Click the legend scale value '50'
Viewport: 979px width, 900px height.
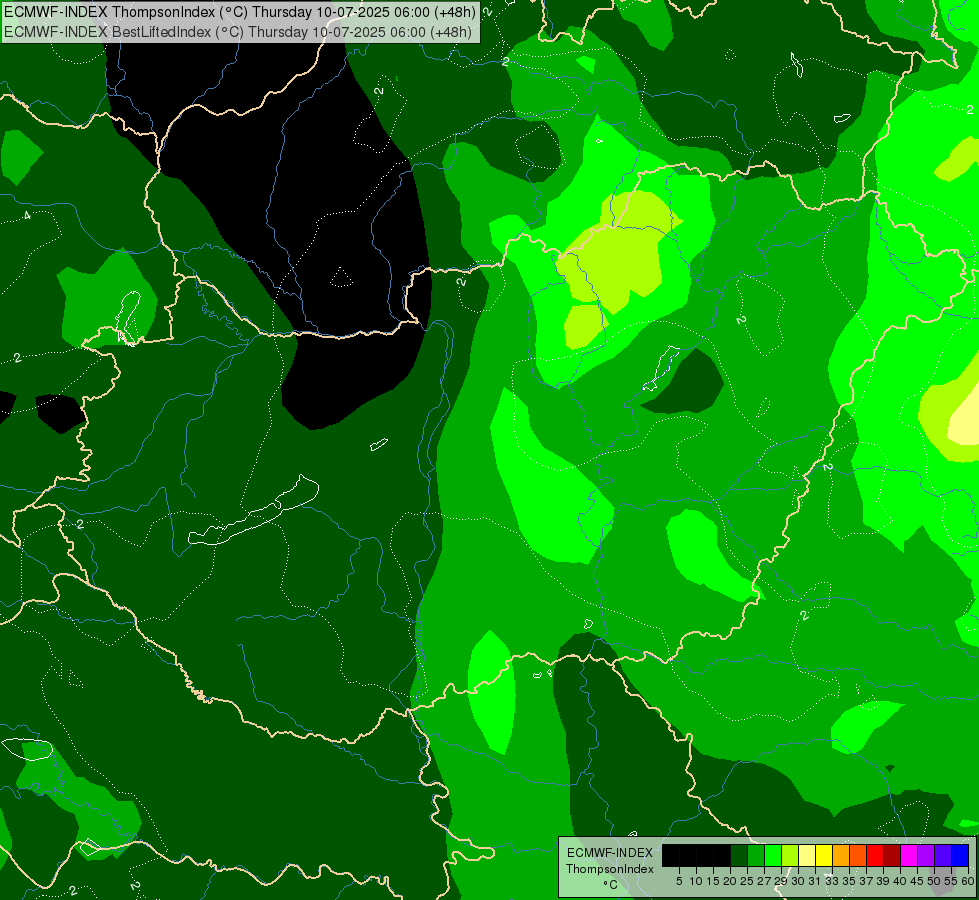[x=934, y=881]
